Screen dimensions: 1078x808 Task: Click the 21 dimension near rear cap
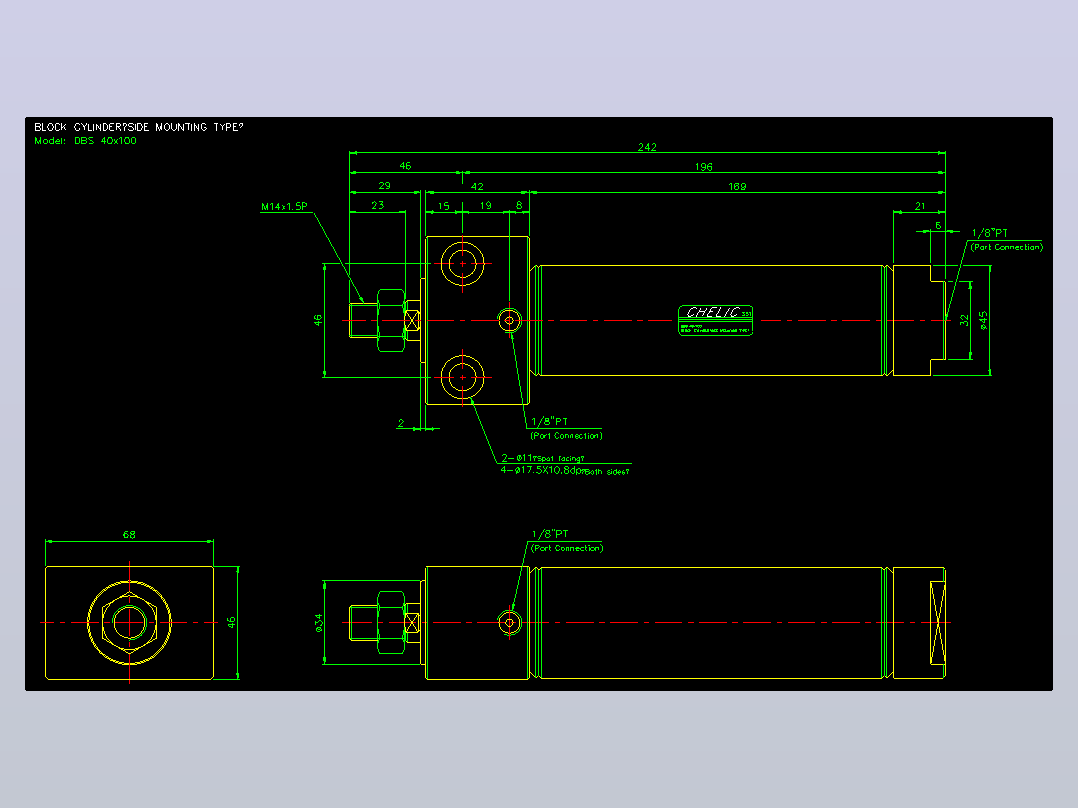click(920, 206)
